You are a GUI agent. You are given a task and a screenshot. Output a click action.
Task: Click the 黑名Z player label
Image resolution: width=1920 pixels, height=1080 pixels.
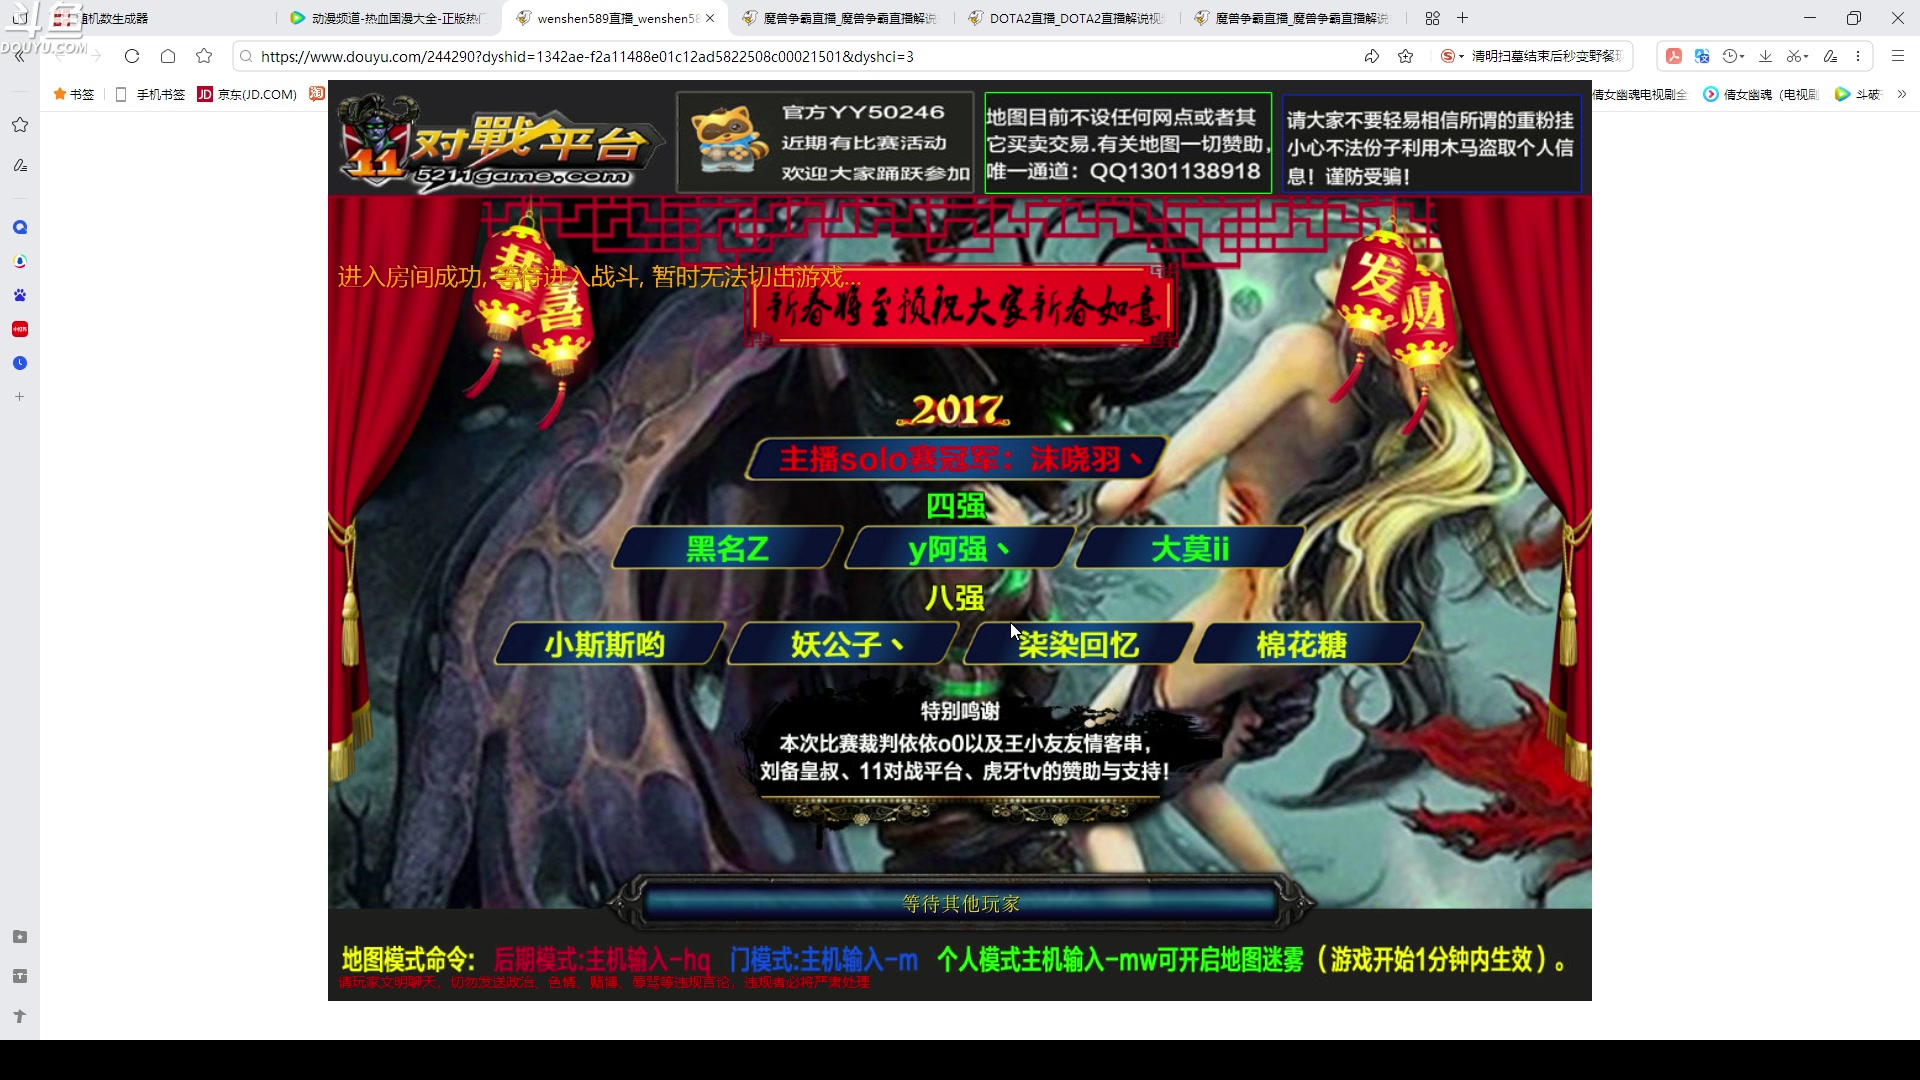tap(727, 548)
